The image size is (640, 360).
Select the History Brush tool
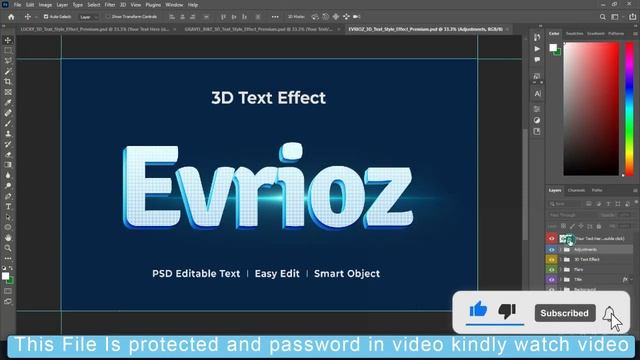click(8, 144)
